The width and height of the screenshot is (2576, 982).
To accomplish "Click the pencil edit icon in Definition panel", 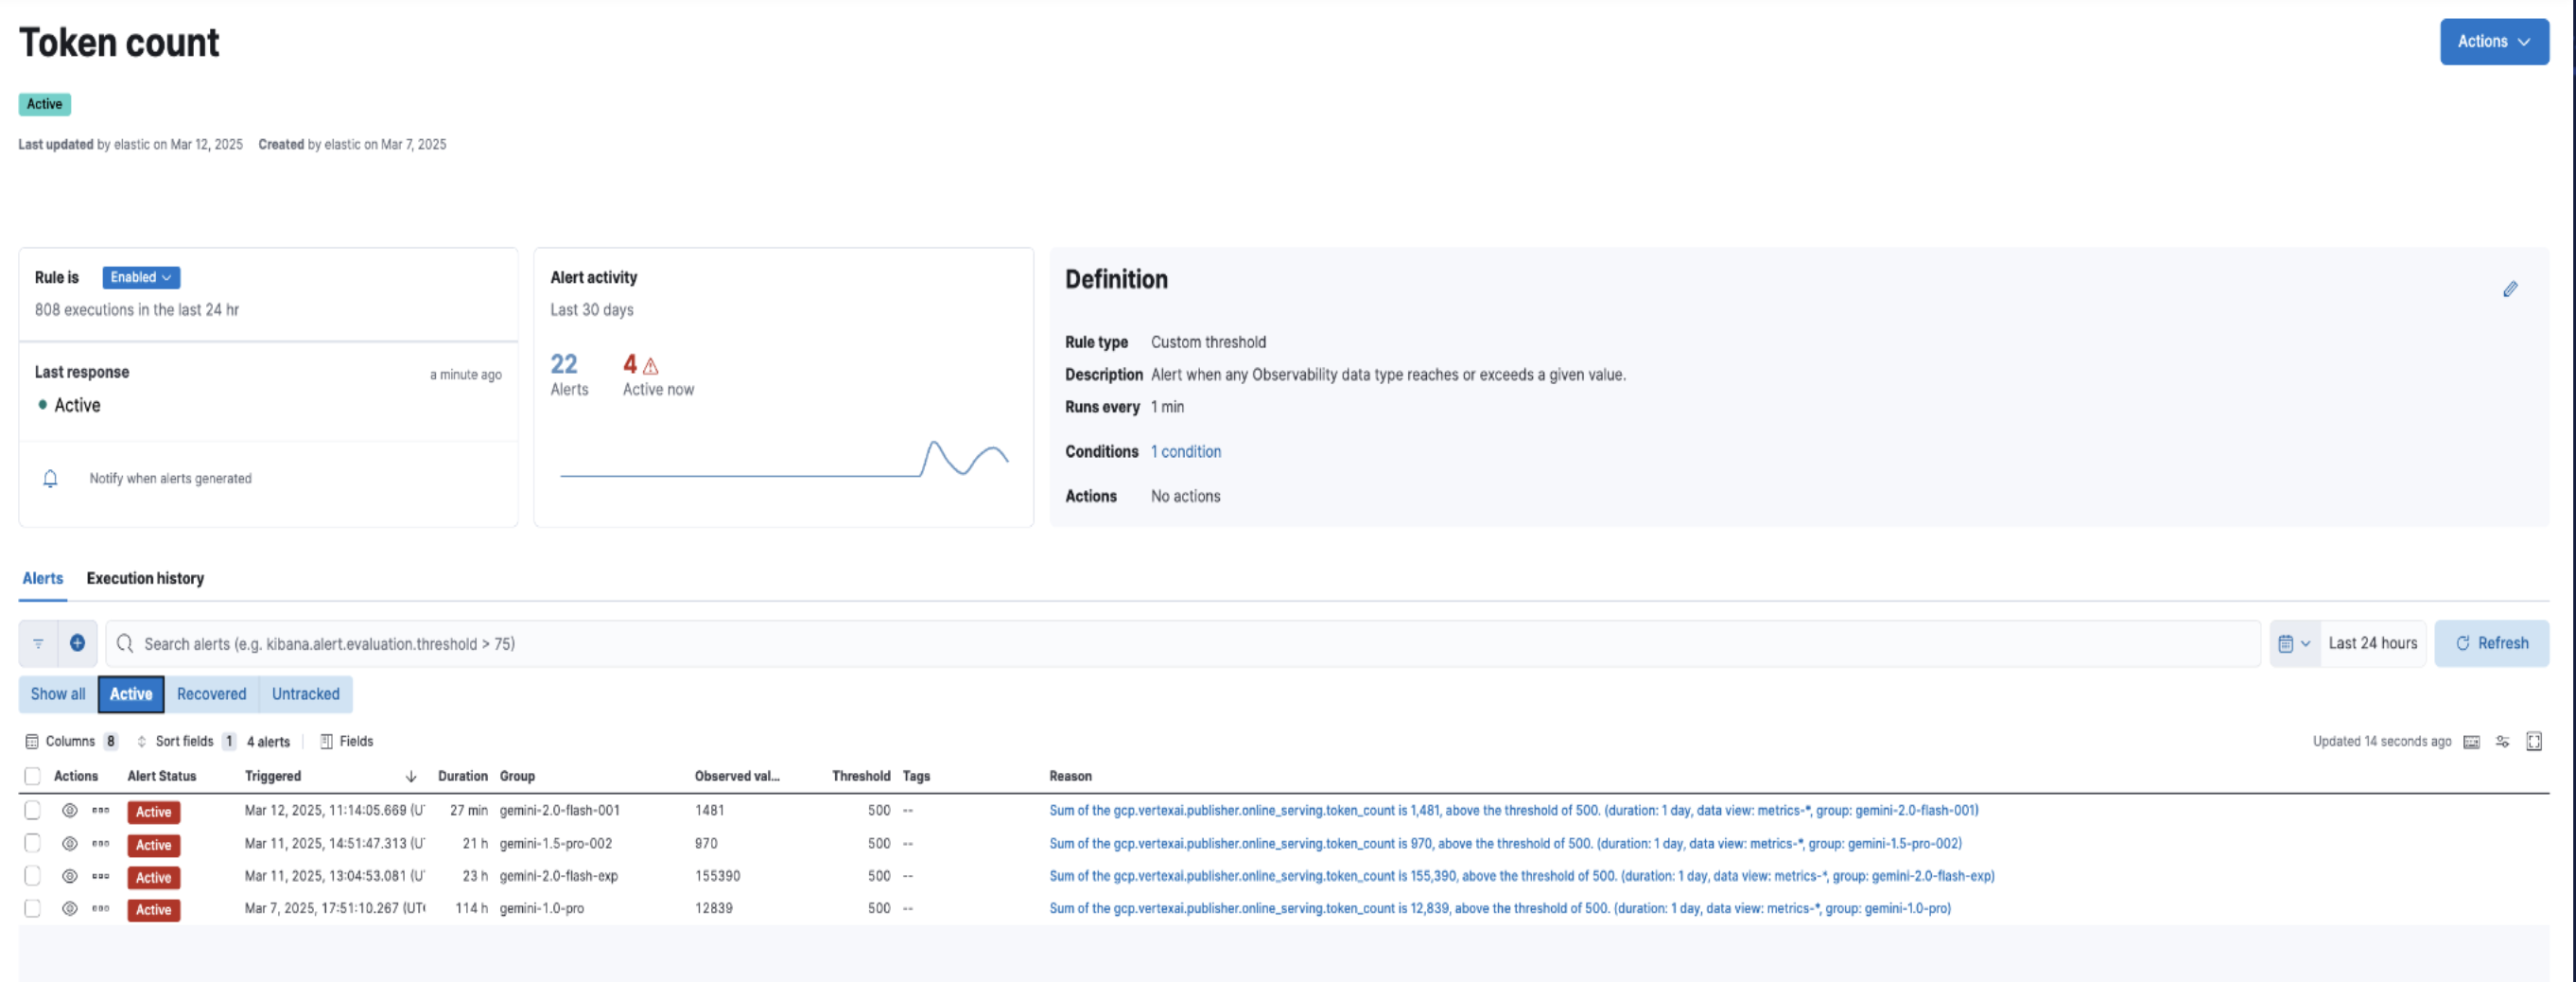I will tap(2510, 289).
